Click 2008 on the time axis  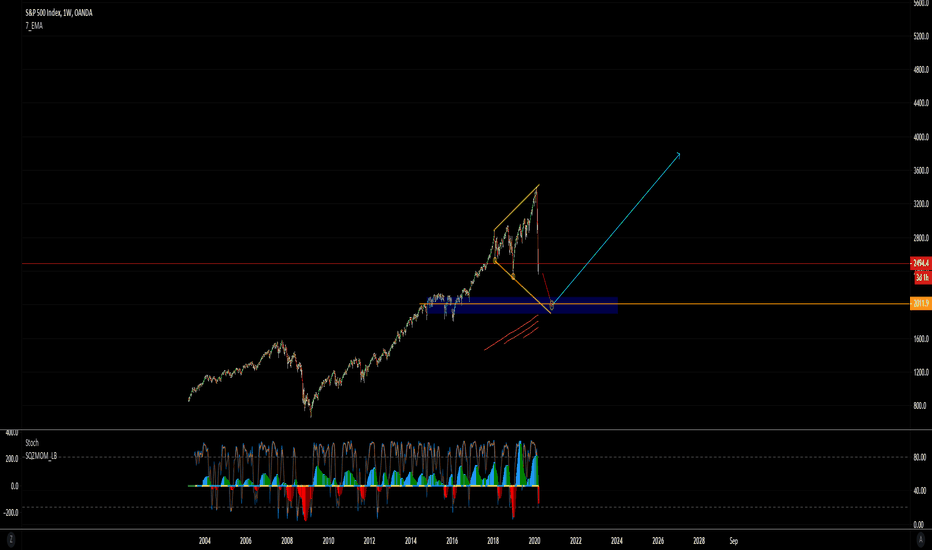pyautogui.click(x=286, y=540)
